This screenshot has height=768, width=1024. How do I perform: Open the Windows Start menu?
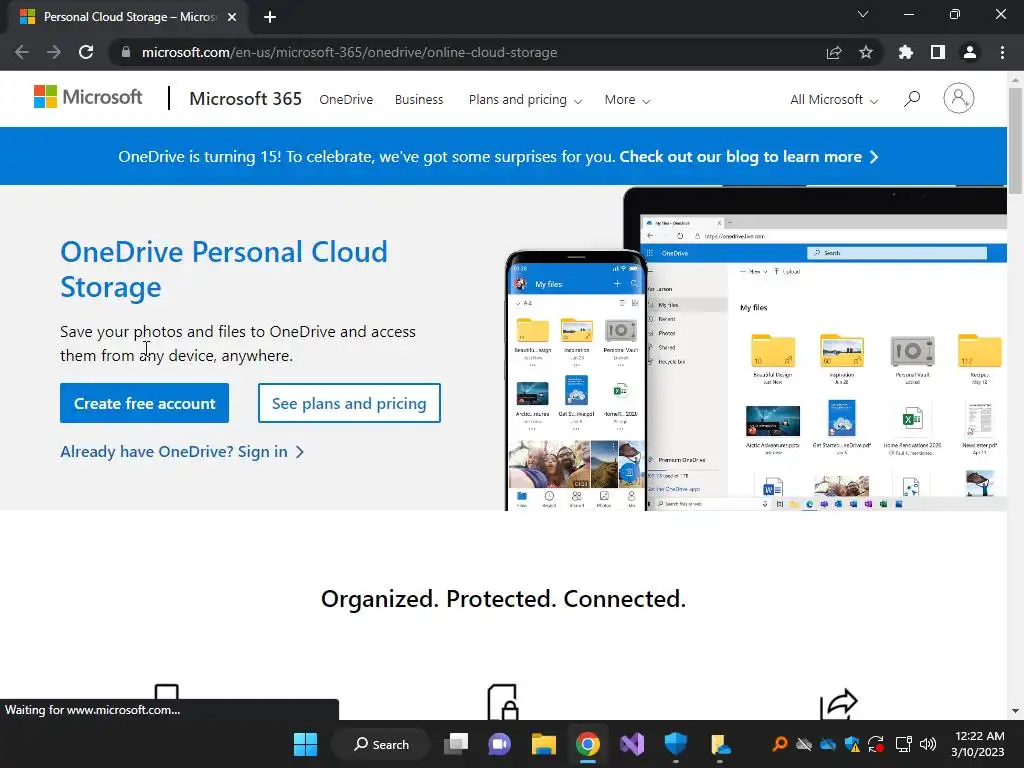306,744
